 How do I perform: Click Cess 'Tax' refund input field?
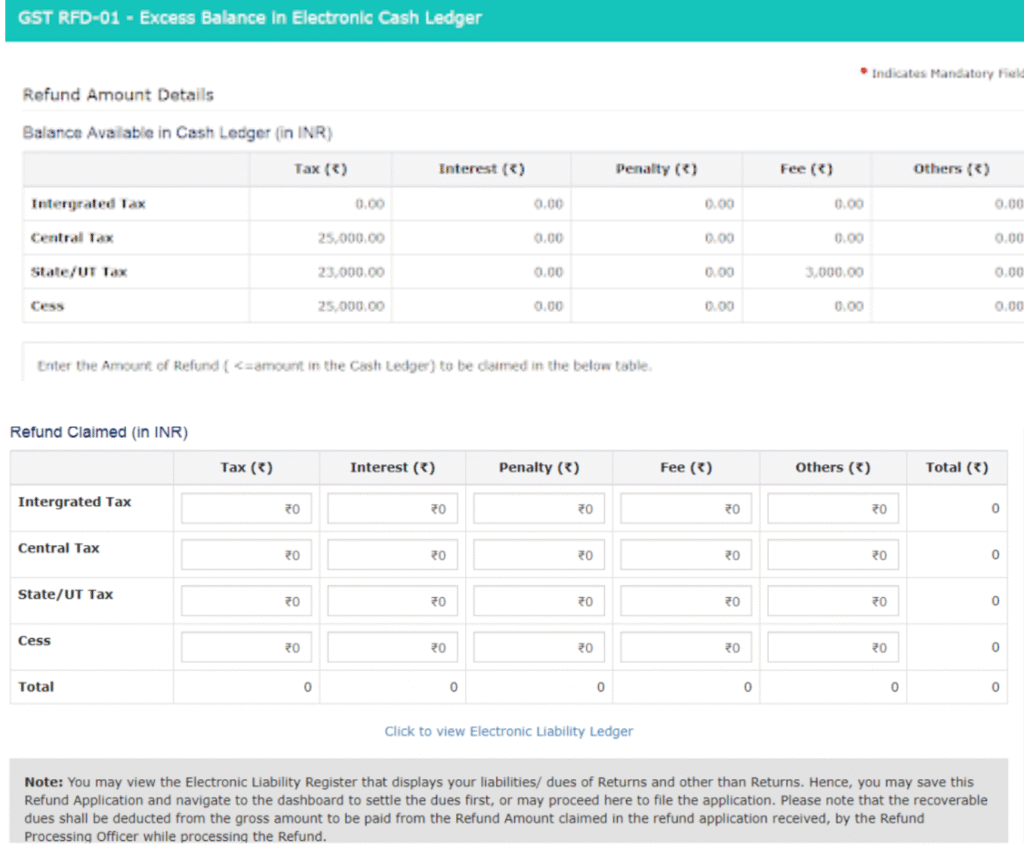pos(246,648)
